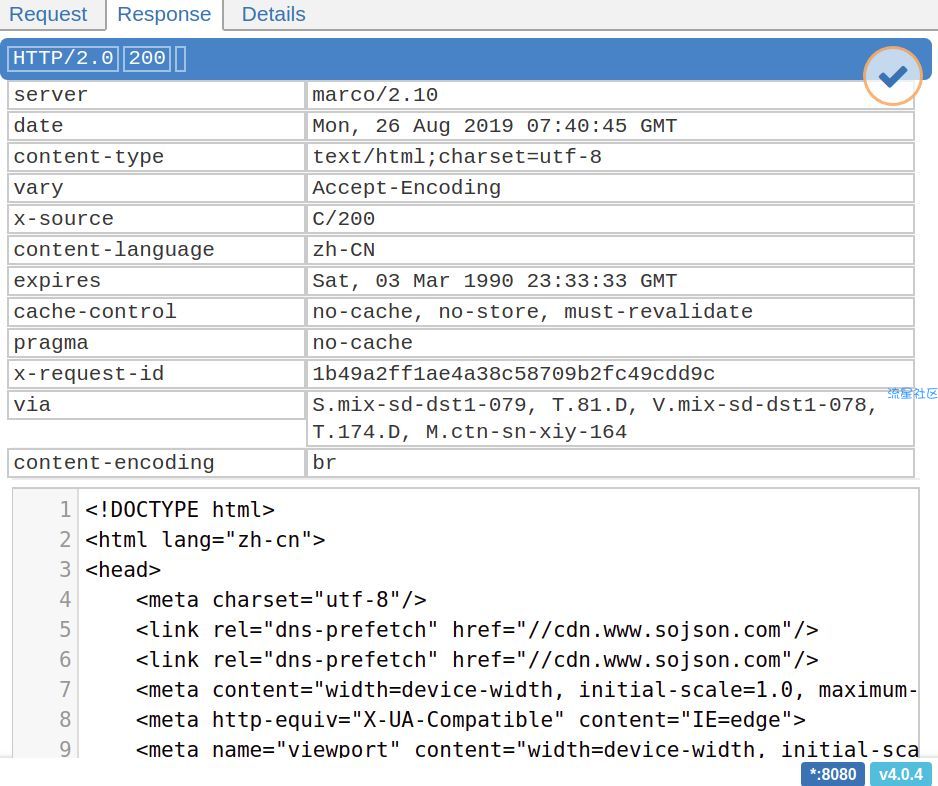Select the Response tab
Screen dimensions: 938x786
point(164,14)
